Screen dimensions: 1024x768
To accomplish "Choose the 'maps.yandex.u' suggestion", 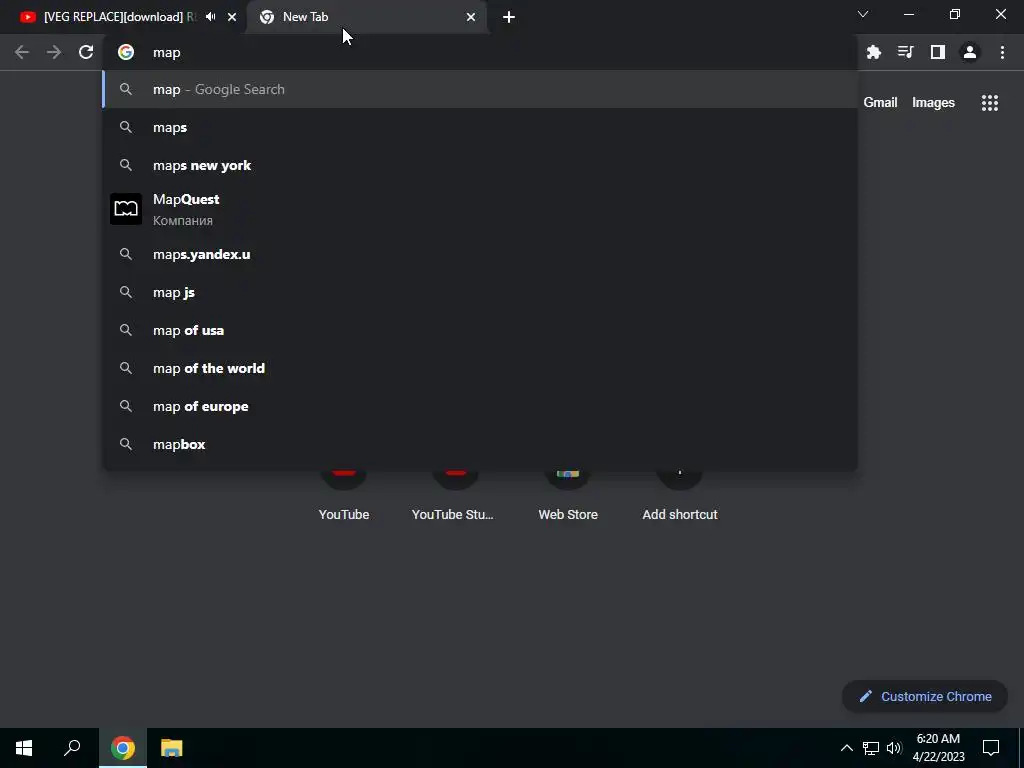I will click(x=480, y=254).
